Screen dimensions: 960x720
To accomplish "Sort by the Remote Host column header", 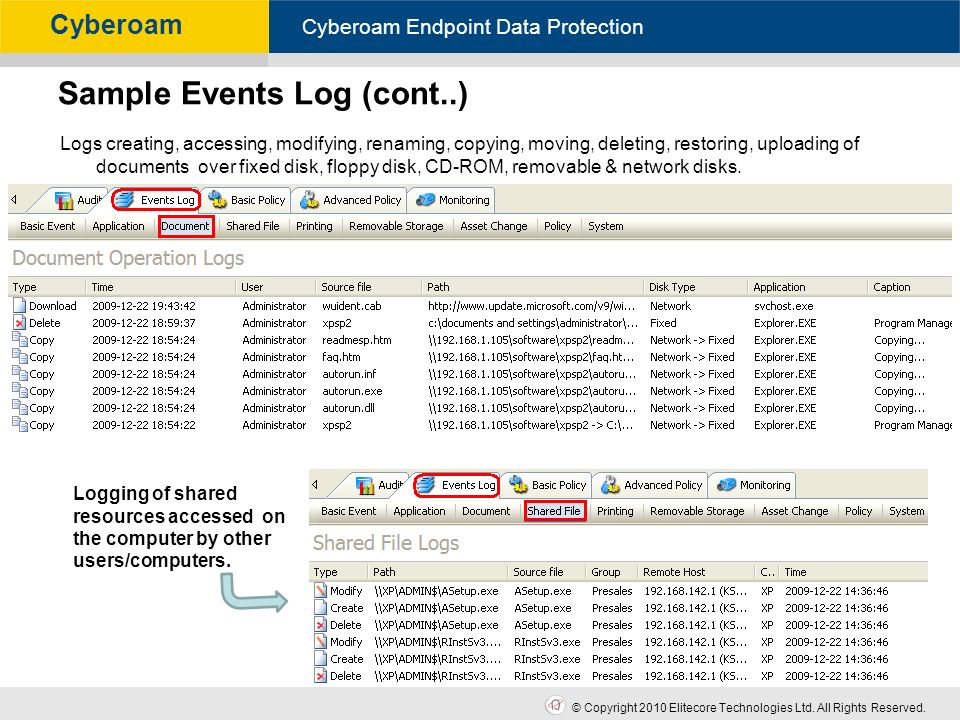I will [696, 572].
